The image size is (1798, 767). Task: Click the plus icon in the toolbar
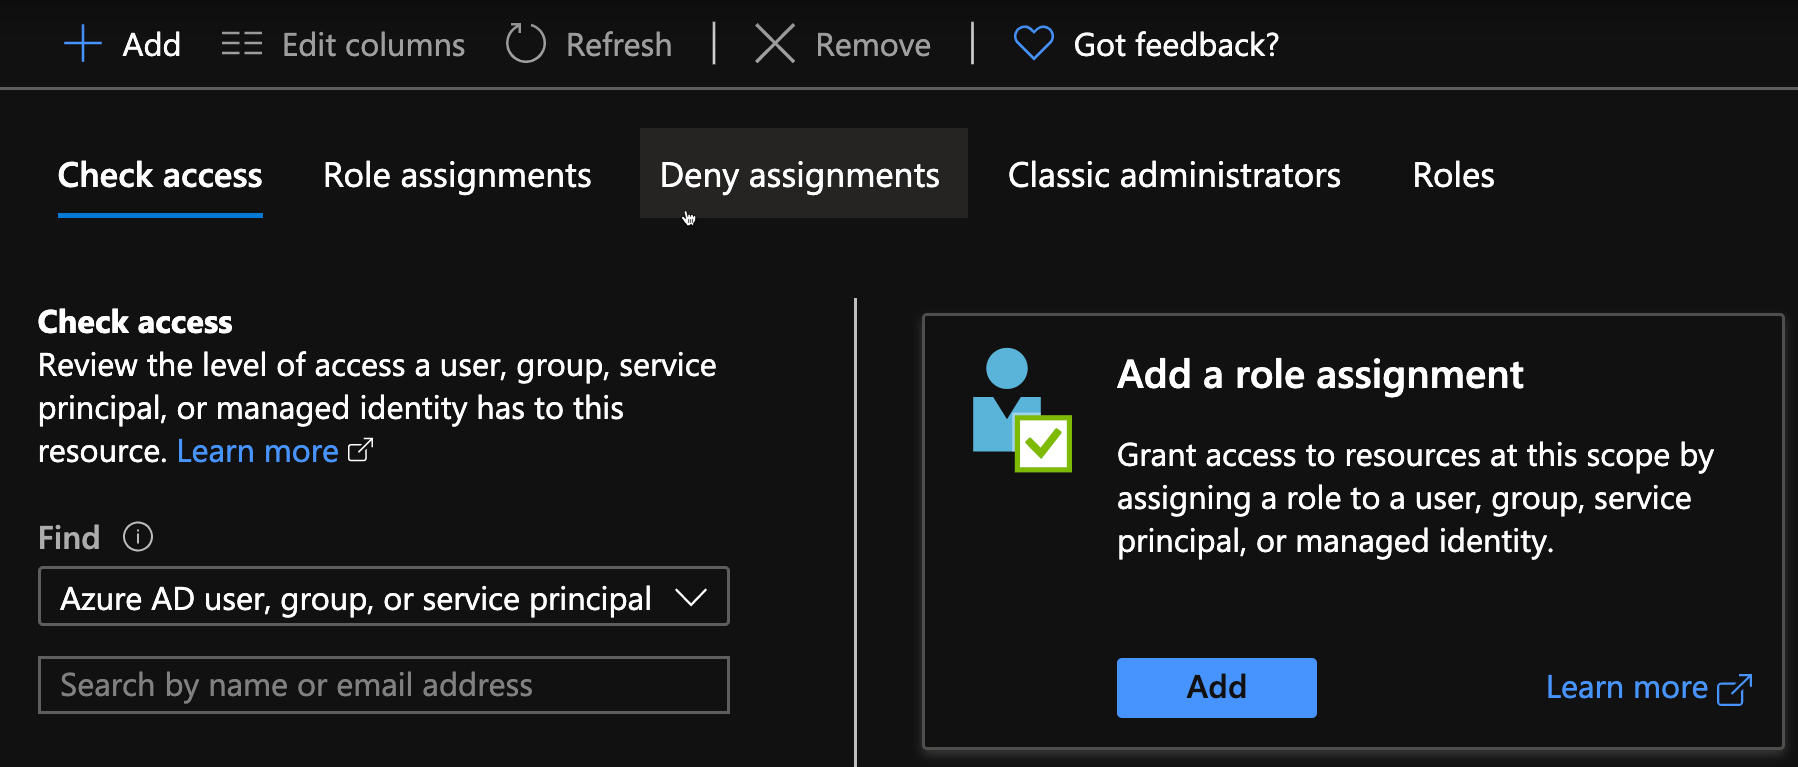pyautogui.click(x=82, y=45)
